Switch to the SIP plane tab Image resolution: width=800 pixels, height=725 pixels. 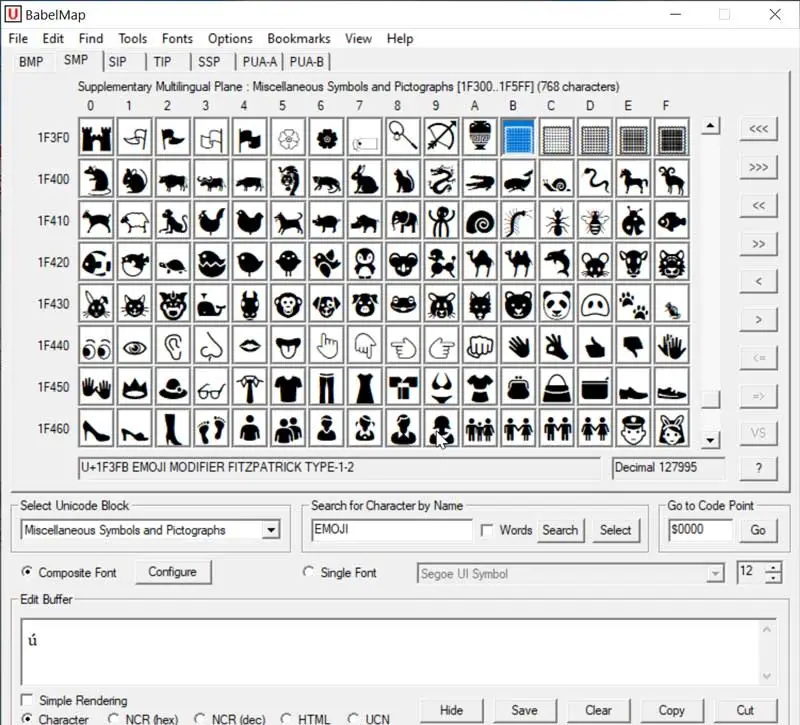coord(118,62)
